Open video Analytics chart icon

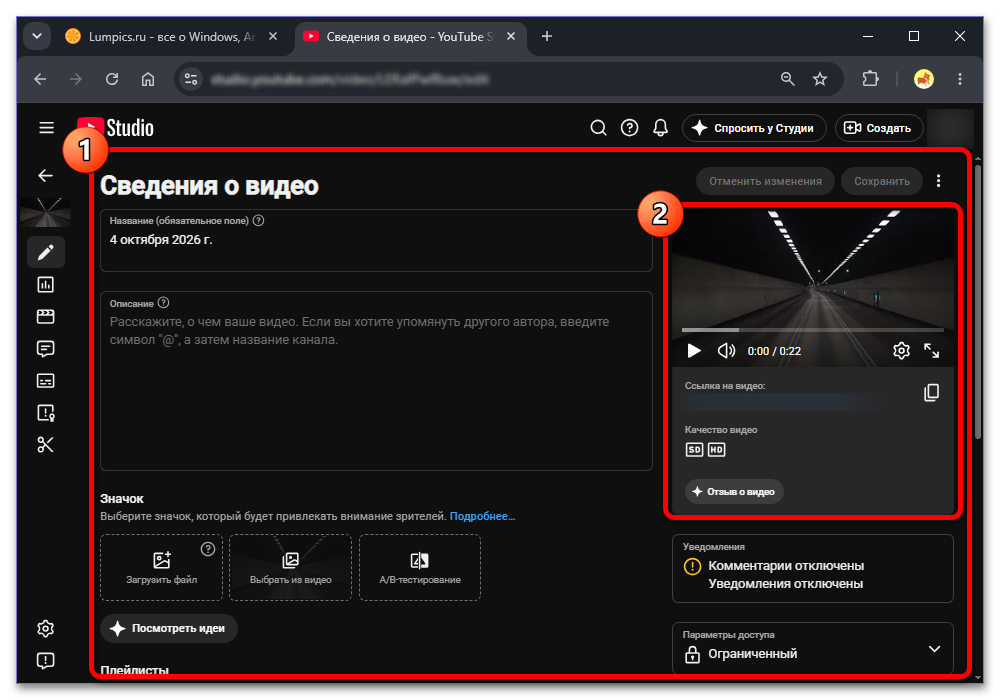tap(45, 284)
